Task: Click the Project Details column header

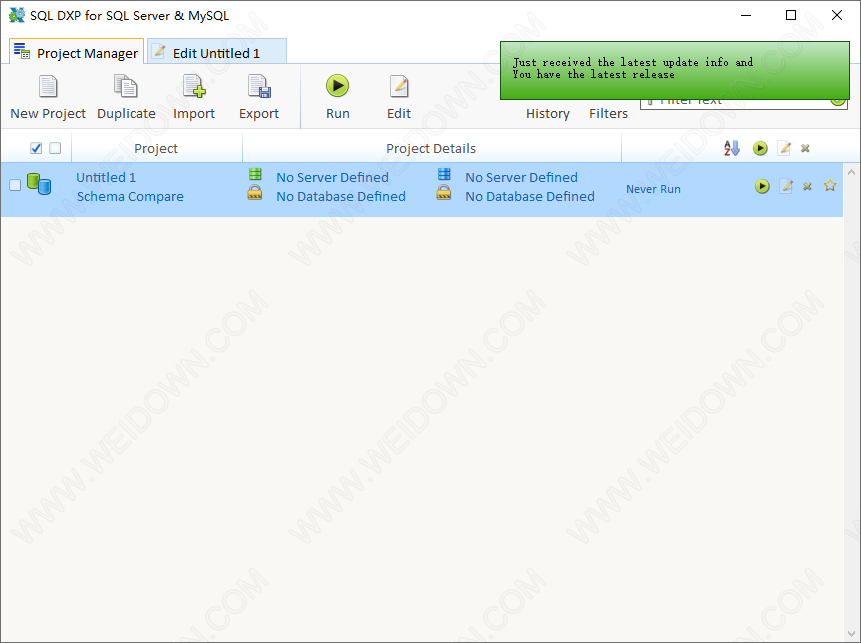Action: [431, 148]
